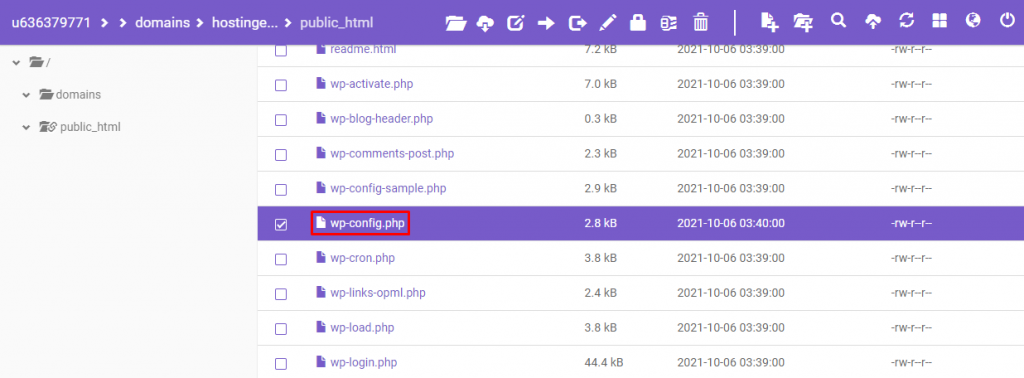Tick the checkbox for wp-login.php

click(x=281, y=364)
